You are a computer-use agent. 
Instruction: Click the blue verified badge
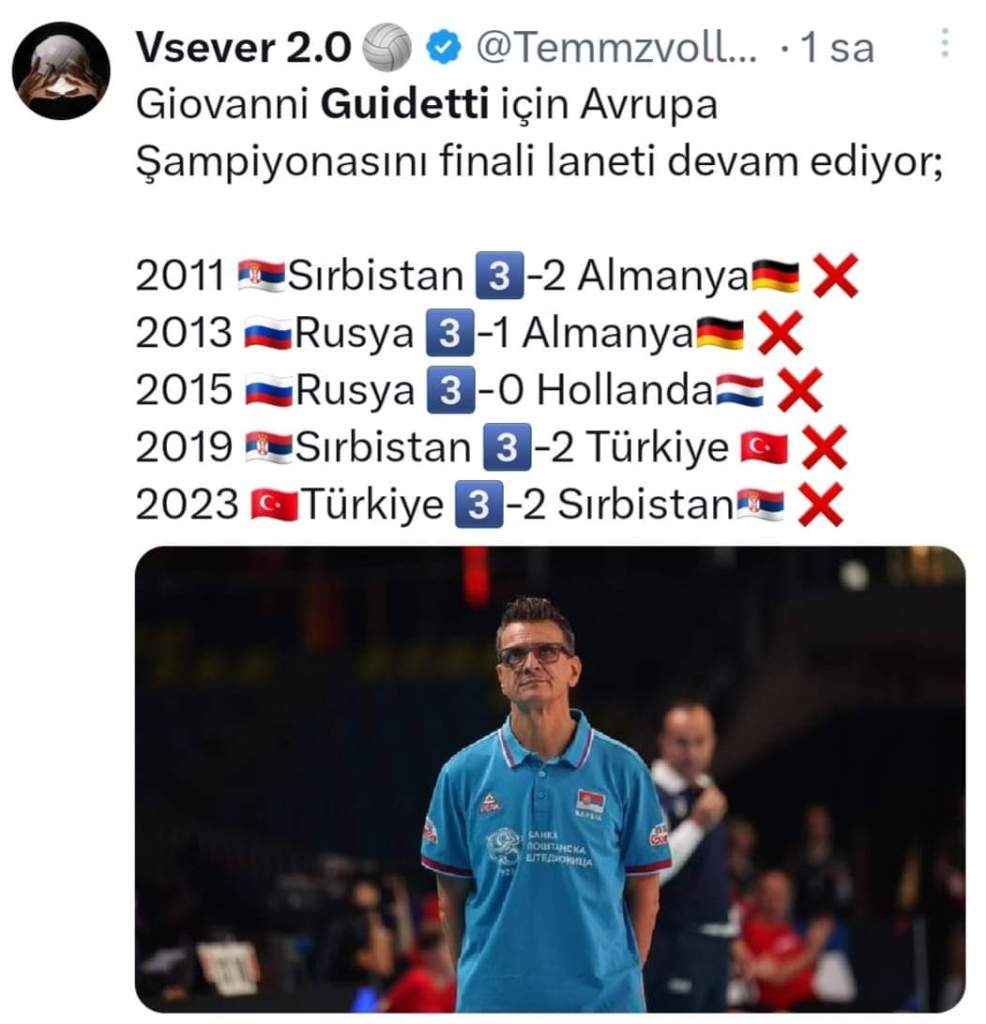point(444,48)
